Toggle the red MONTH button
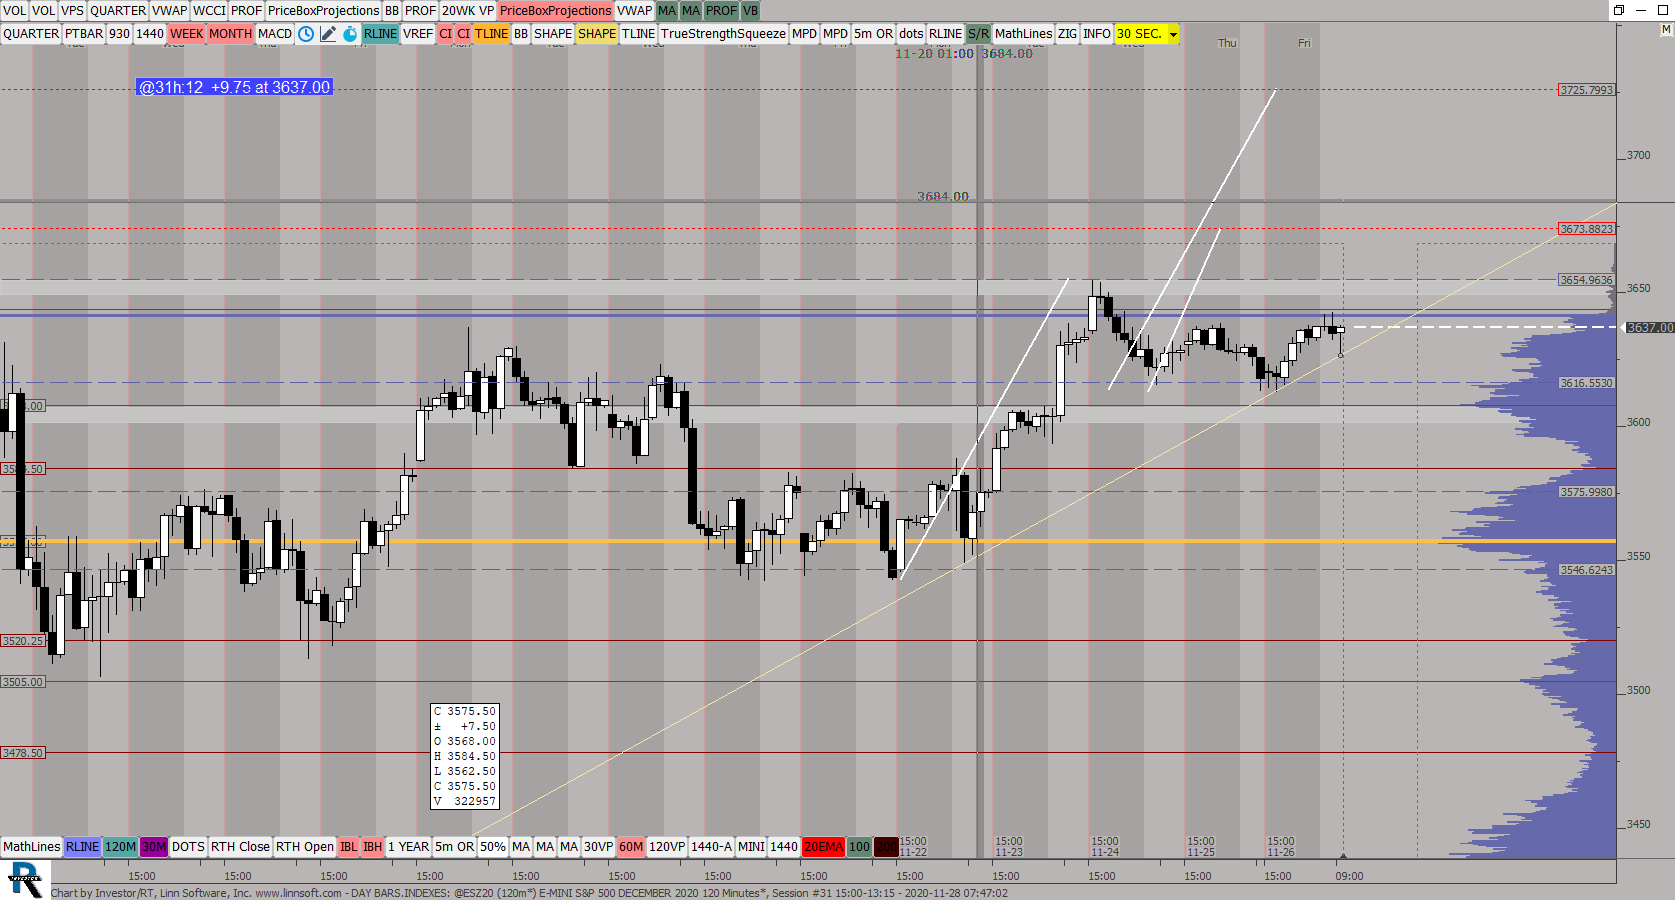Image resolution: width=1675 pixels, height=900 pixels. coord(230,33)
